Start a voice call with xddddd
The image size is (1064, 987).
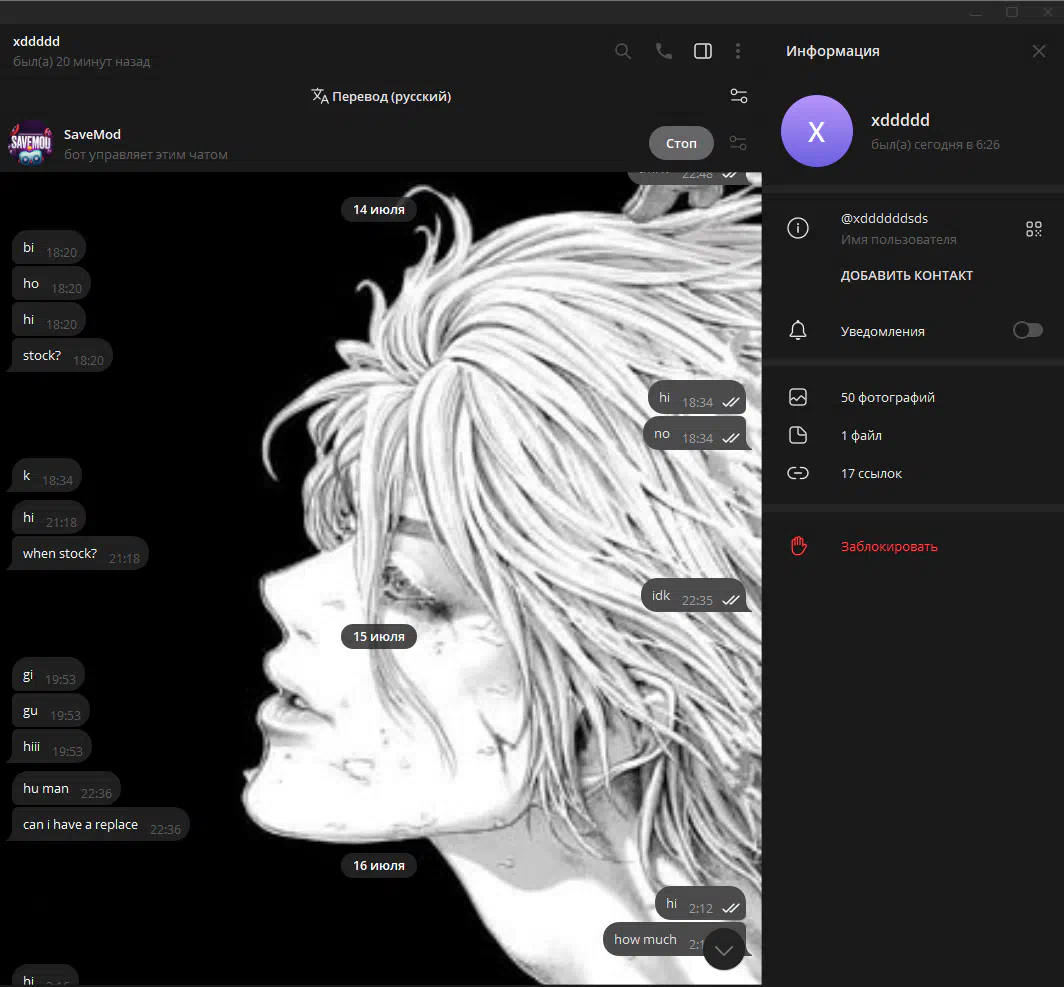(x=664, y=51)
